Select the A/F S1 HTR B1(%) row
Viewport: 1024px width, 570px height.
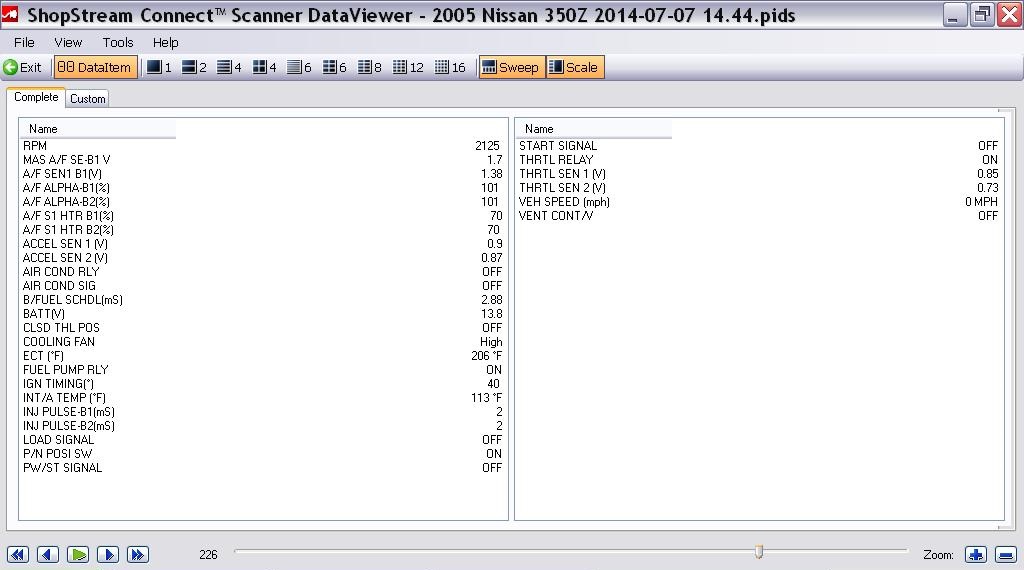(263, 216)
